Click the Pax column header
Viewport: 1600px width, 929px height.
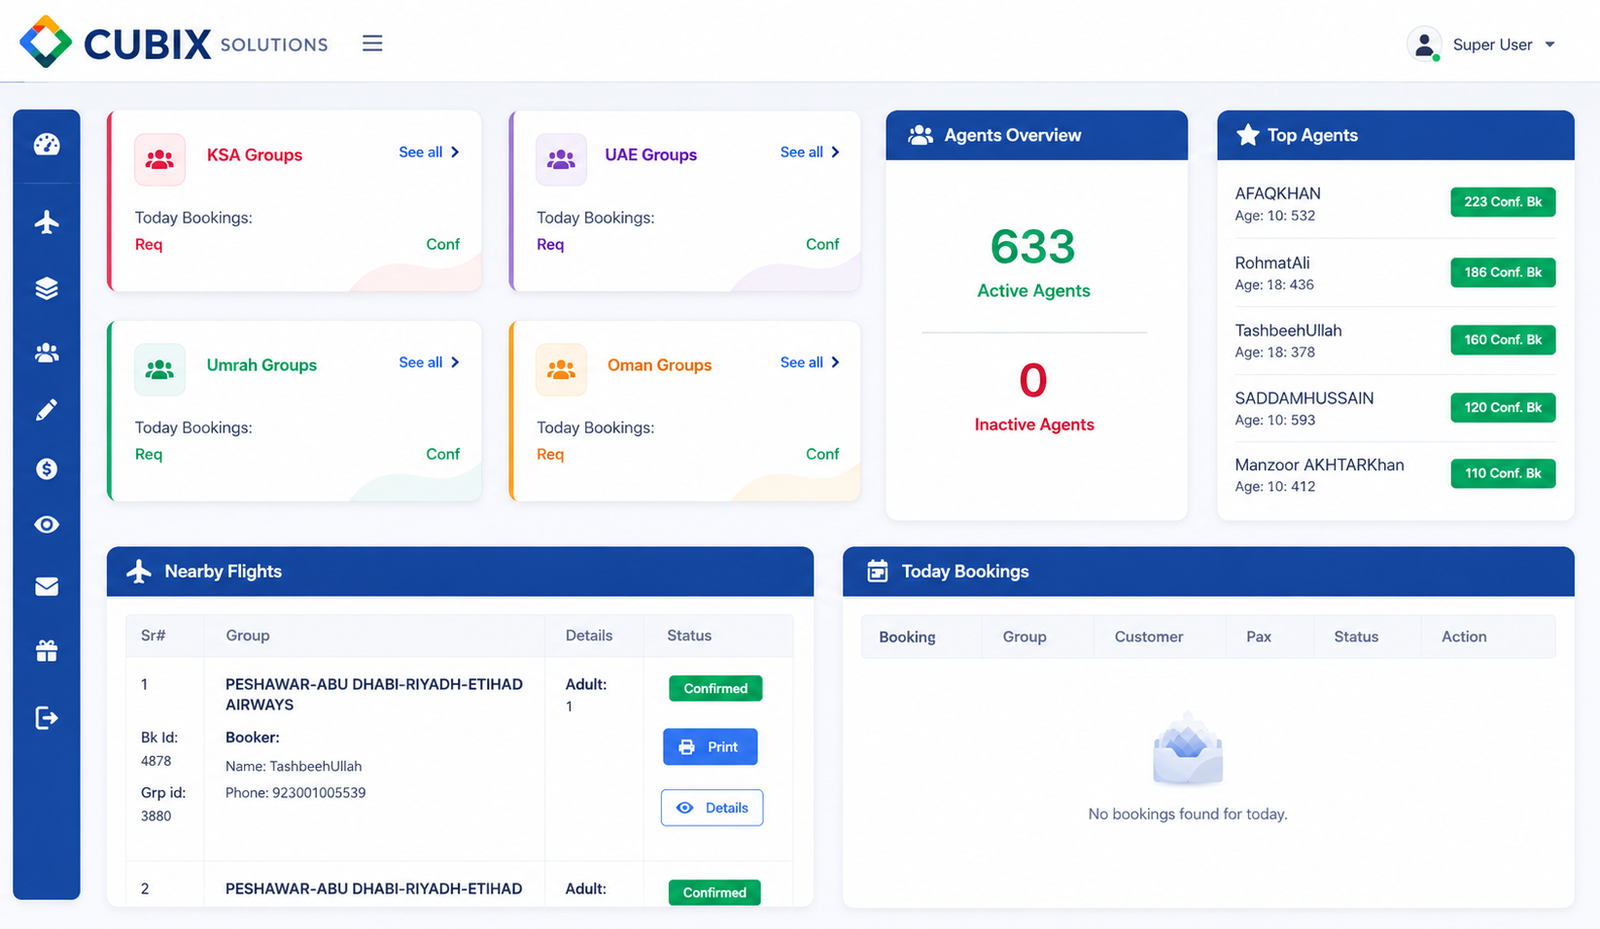[1259, 637]
